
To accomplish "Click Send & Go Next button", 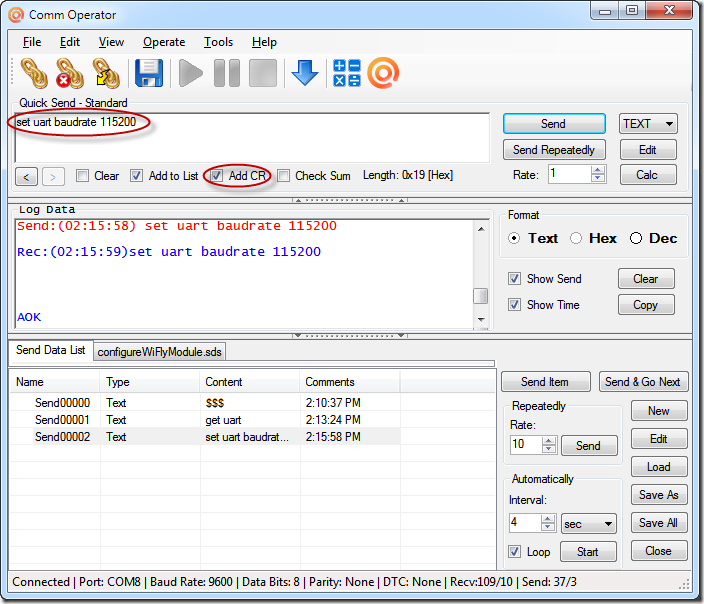I will pyautogui.click(x=643, y=382).
